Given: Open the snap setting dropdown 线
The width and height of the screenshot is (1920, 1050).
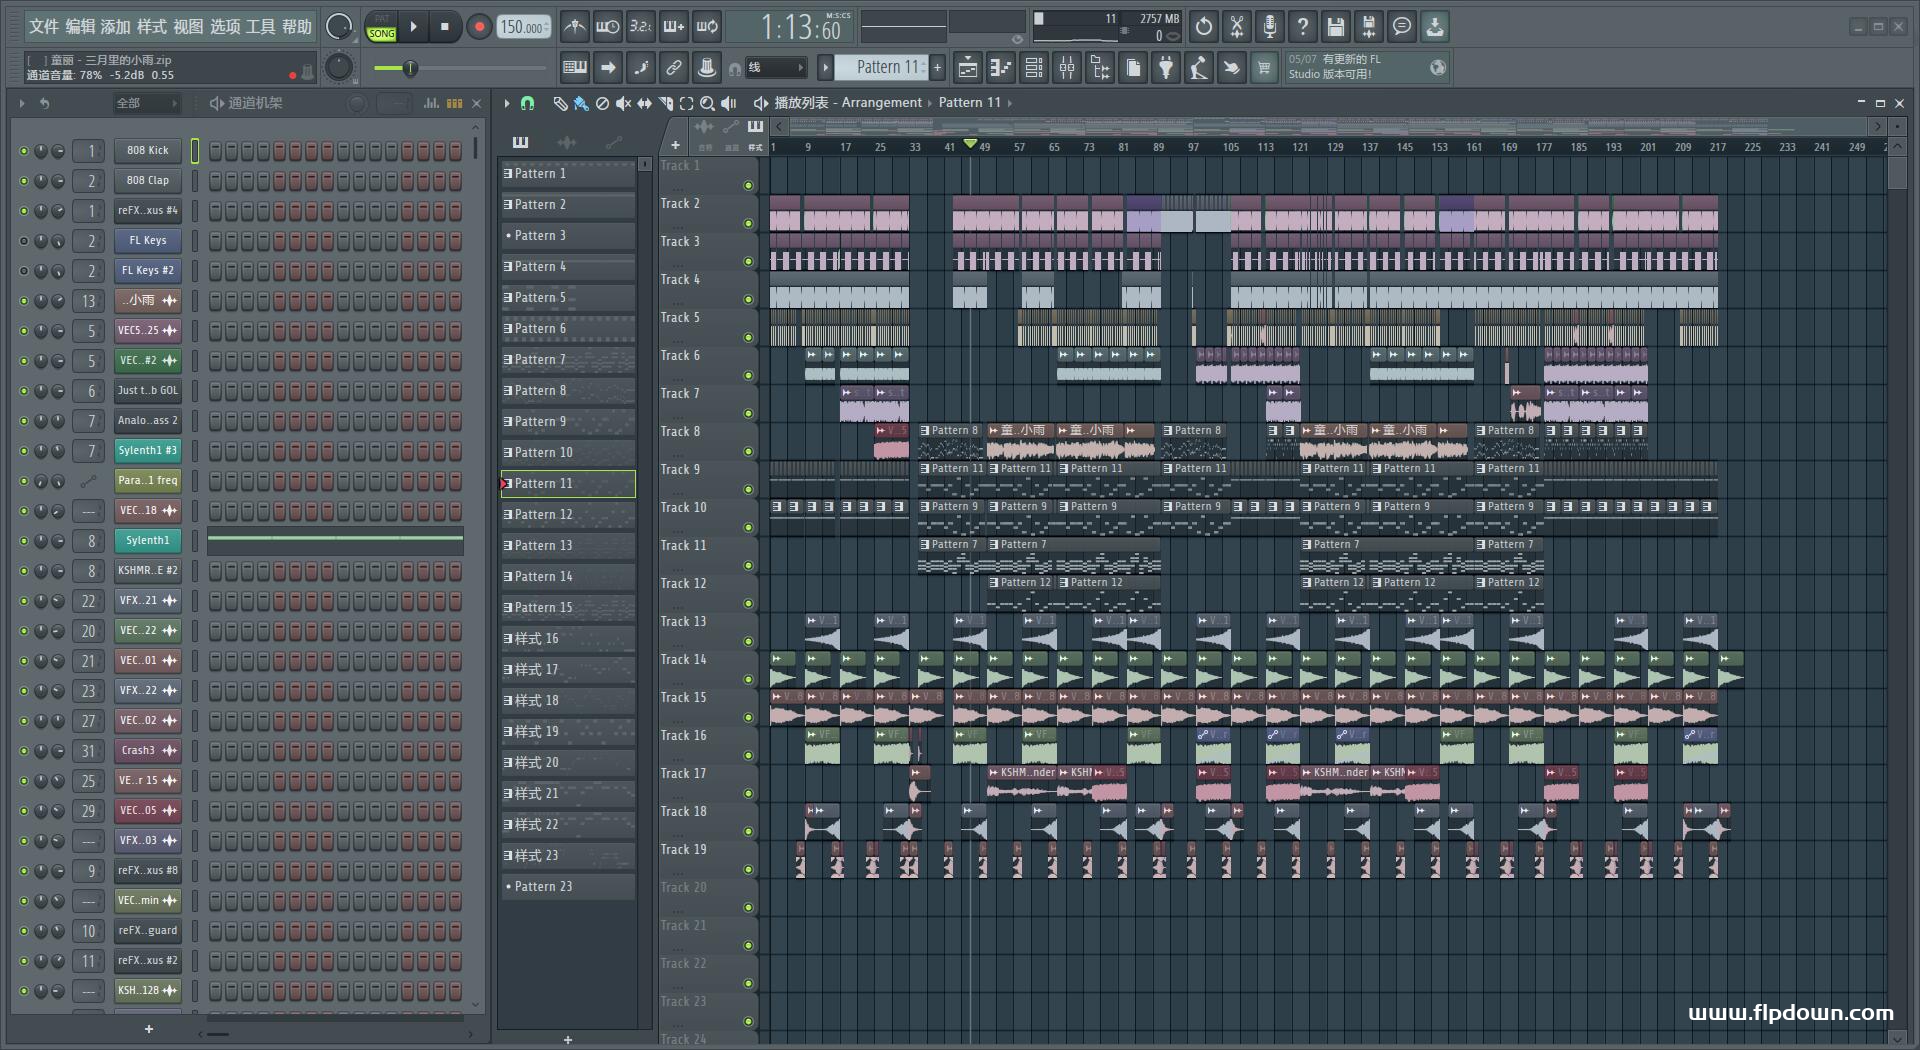Looking at the screenshot, I should [776, 68].
